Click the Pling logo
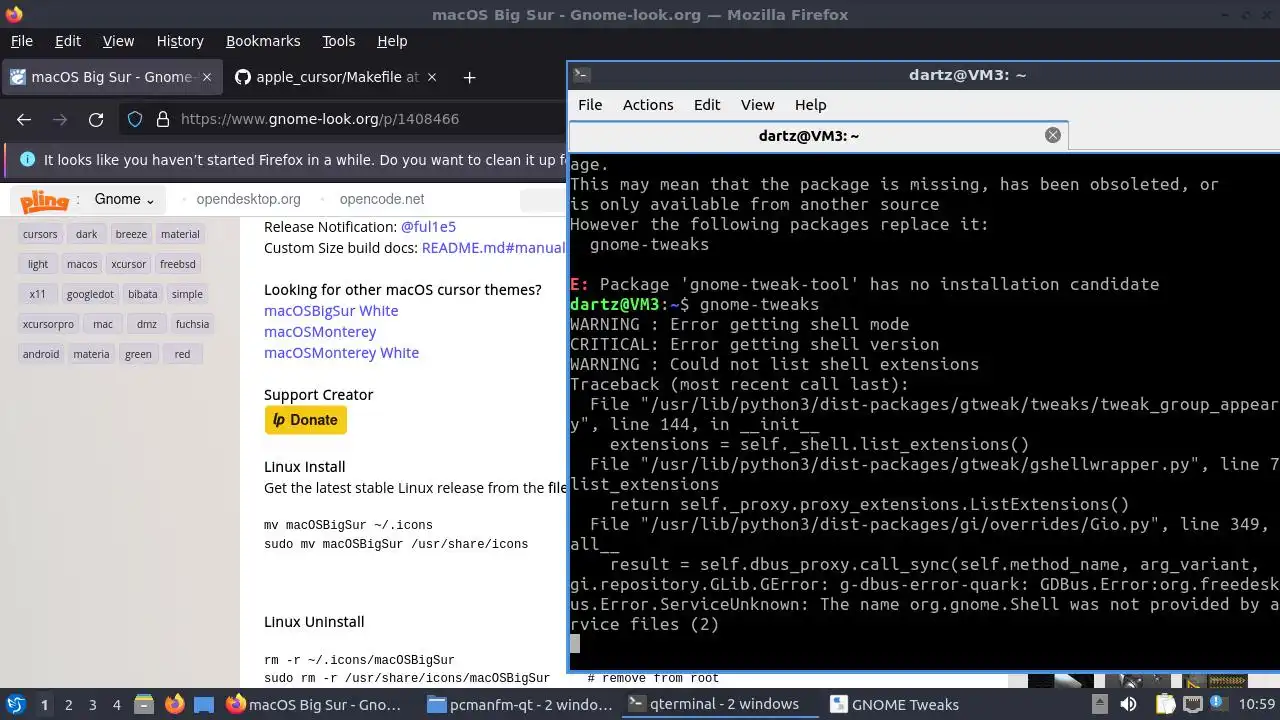This screenshot has width=1280, height=720. coord(45,200)
